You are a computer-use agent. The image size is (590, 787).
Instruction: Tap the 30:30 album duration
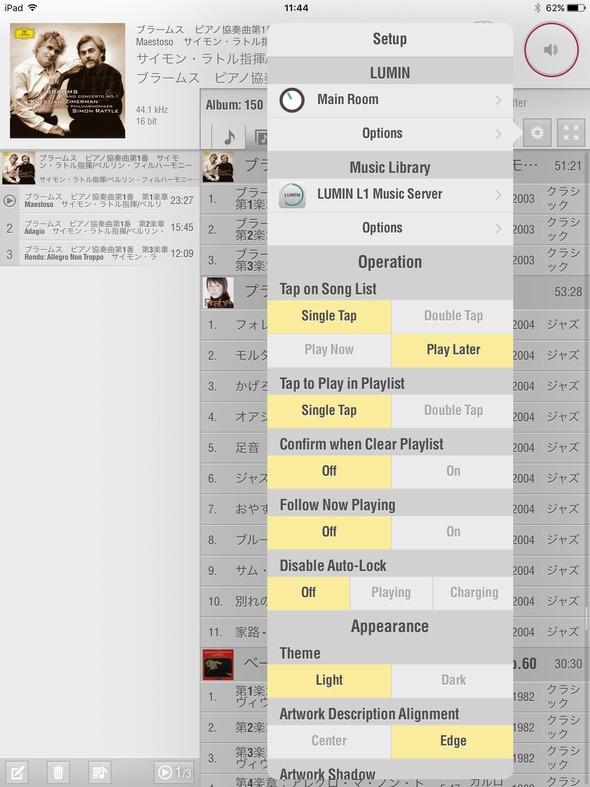click(x=568, y=664)
